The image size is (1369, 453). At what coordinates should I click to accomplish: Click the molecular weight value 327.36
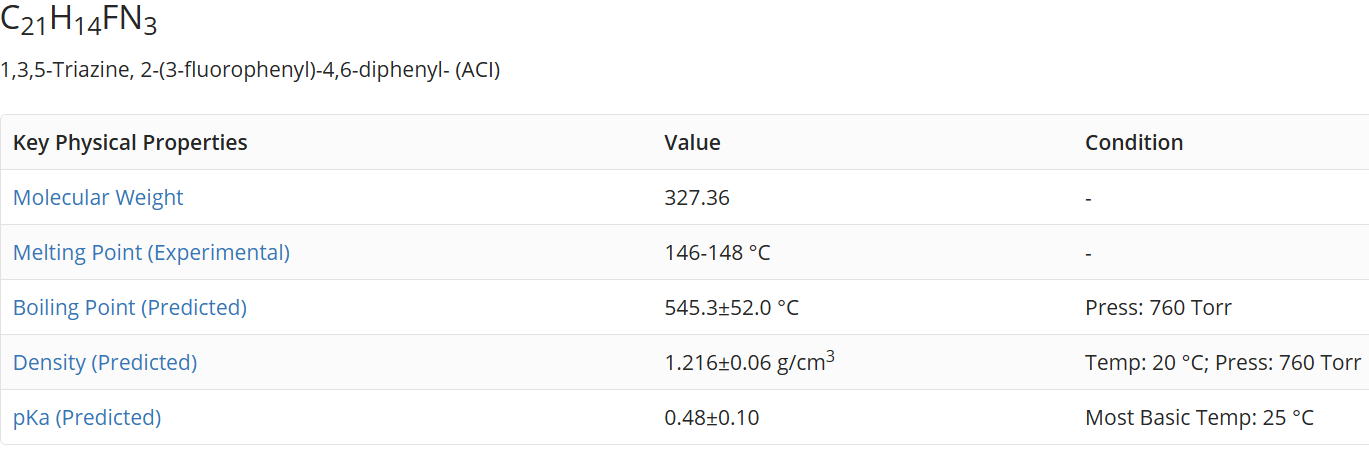tap(697, 198)
